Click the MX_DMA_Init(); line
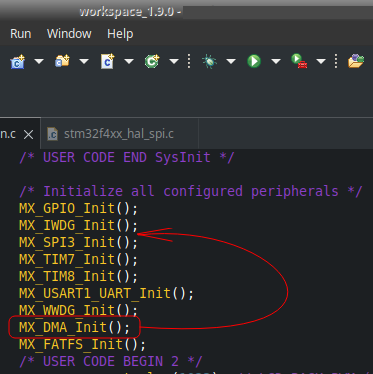The height and width of the screenshot is (374, 373). [x=74, y=327]
